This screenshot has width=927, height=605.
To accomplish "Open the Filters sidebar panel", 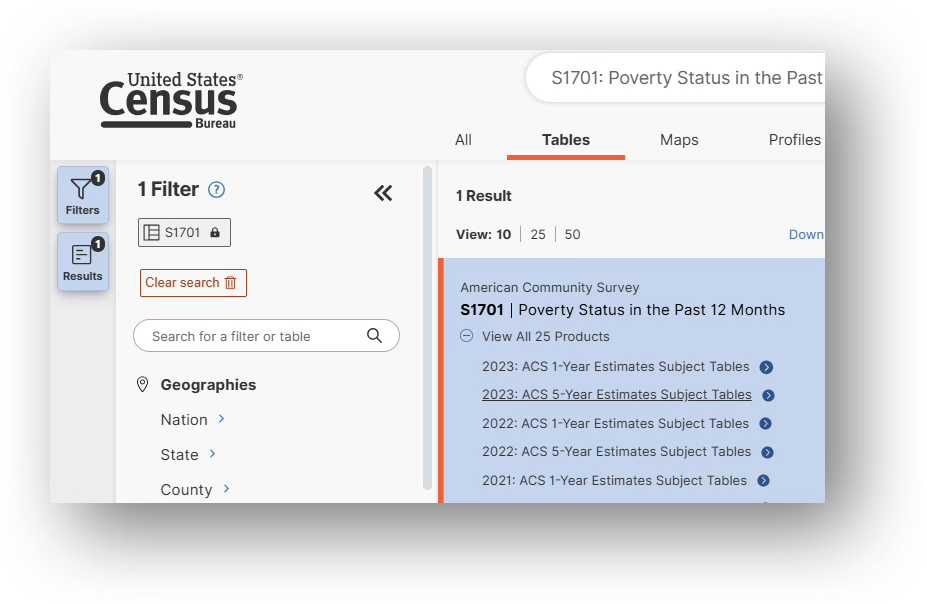I will tap(83, 195).
